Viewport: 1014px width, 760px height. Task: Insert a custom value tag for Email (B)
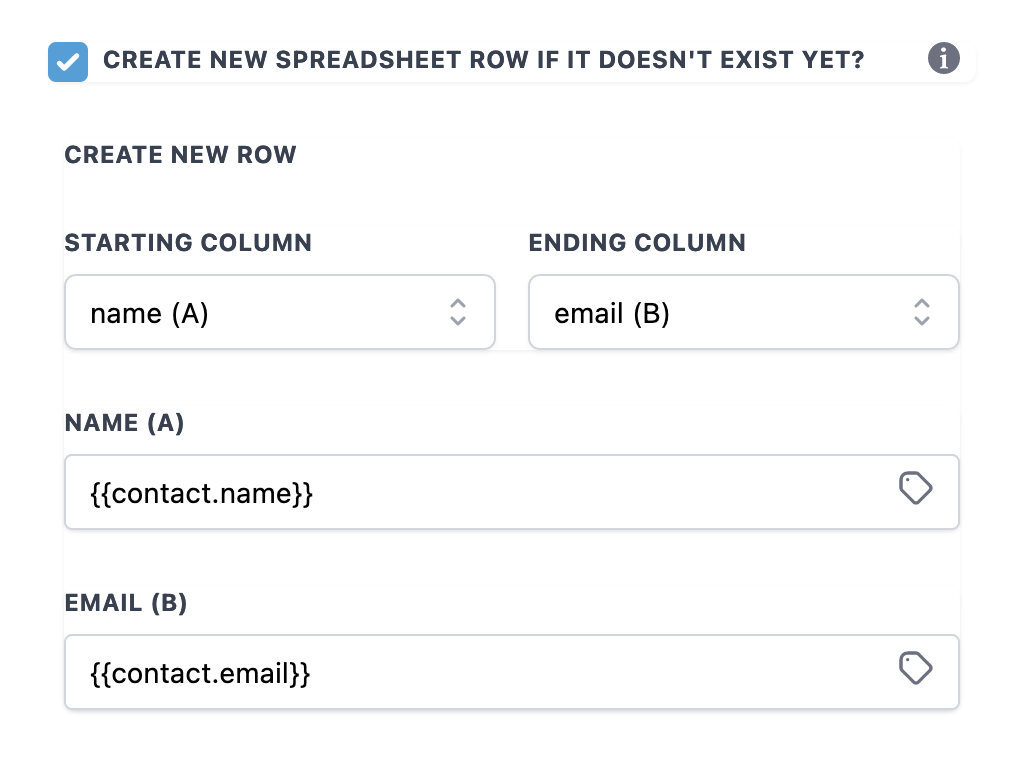click(915, 668)
